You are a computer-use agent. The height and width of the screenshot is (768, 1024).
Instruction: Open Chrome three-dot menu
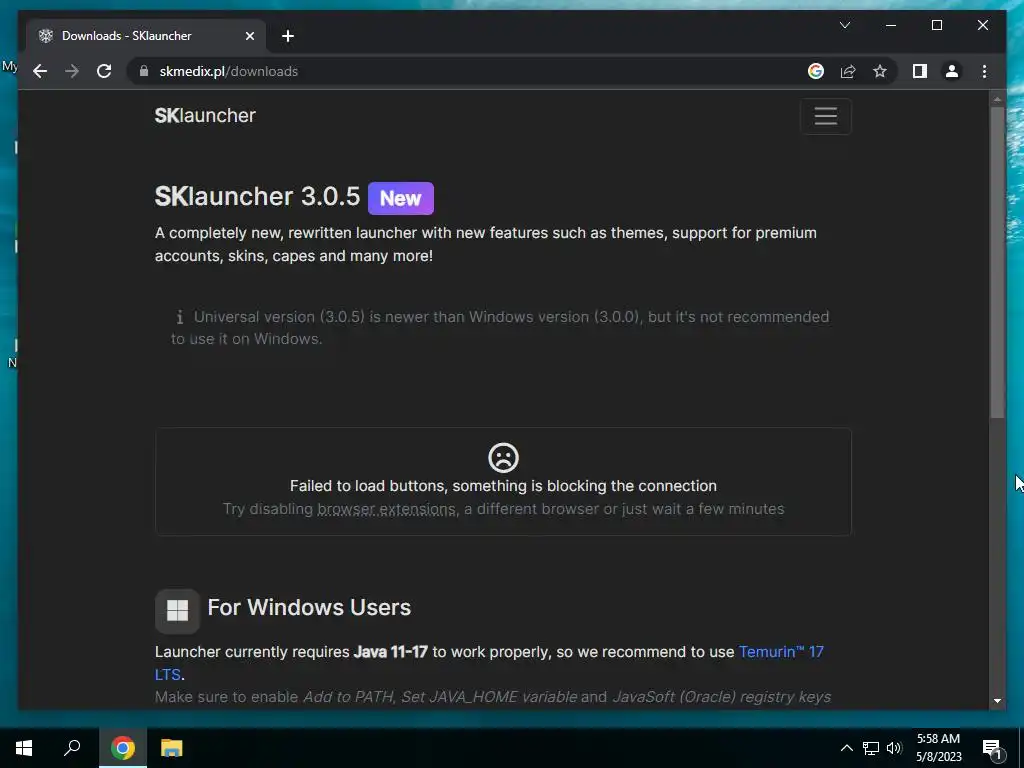tap(984, 71)
